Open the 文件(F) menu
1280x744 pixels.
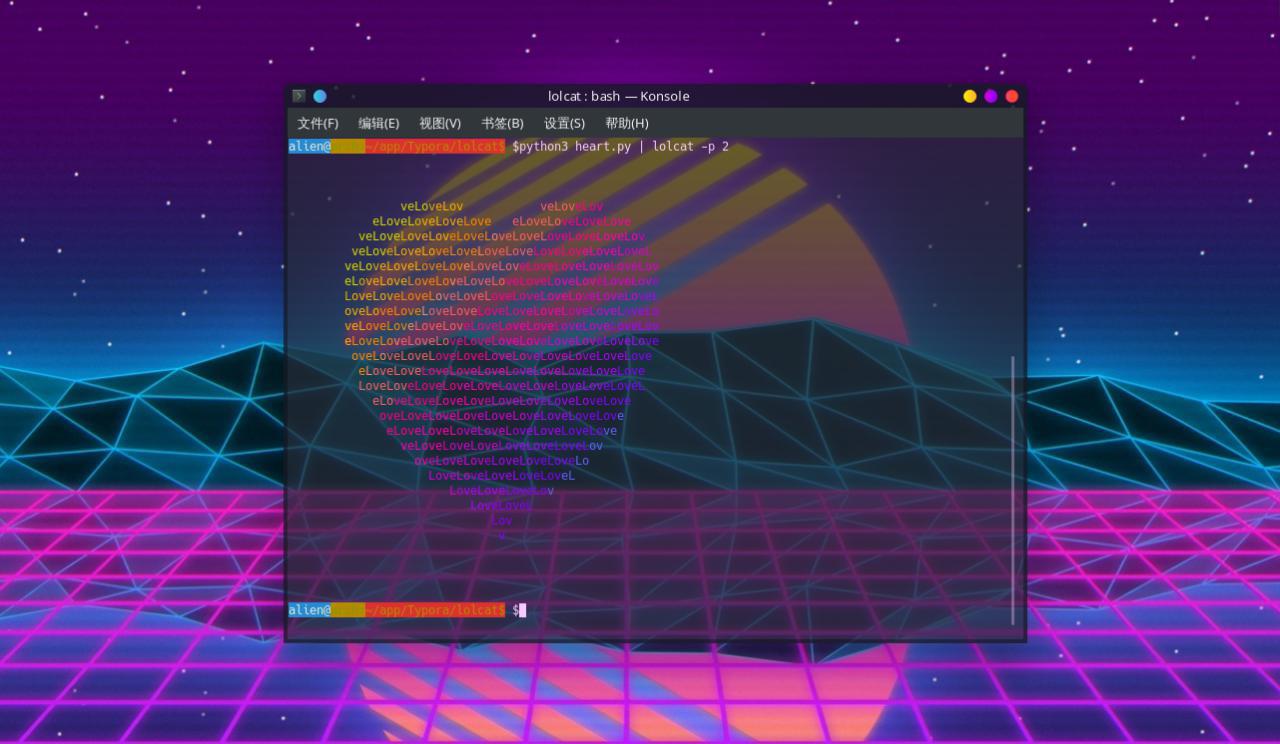pyautogui.click(x=318, y=123)
